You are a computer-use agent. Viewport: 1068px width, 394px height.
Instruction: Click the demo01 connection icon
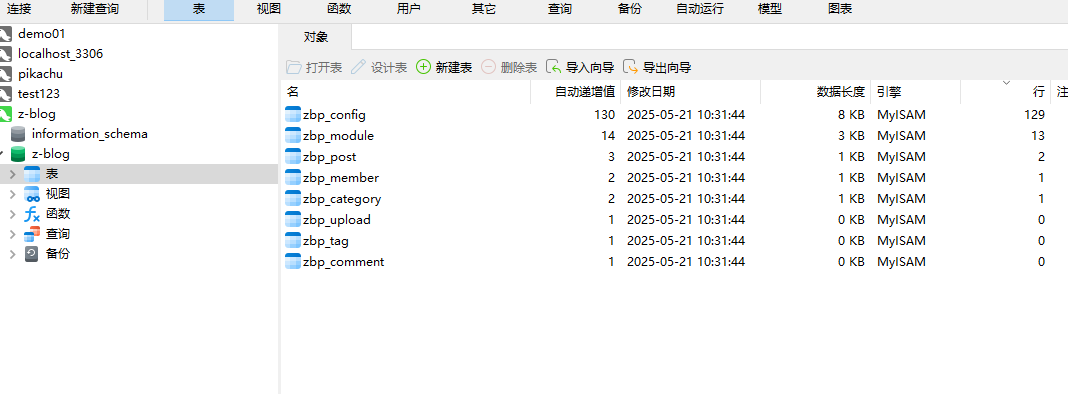(x=6, y=34)
